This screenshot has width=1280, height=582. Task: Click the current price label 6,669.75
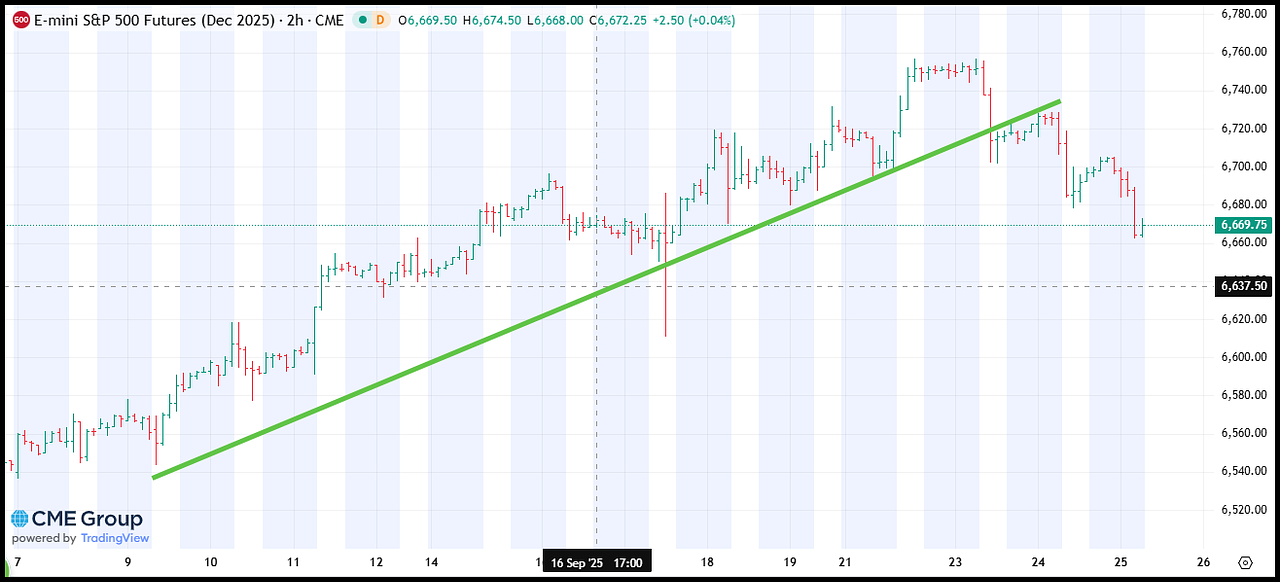pos(1245,225)
